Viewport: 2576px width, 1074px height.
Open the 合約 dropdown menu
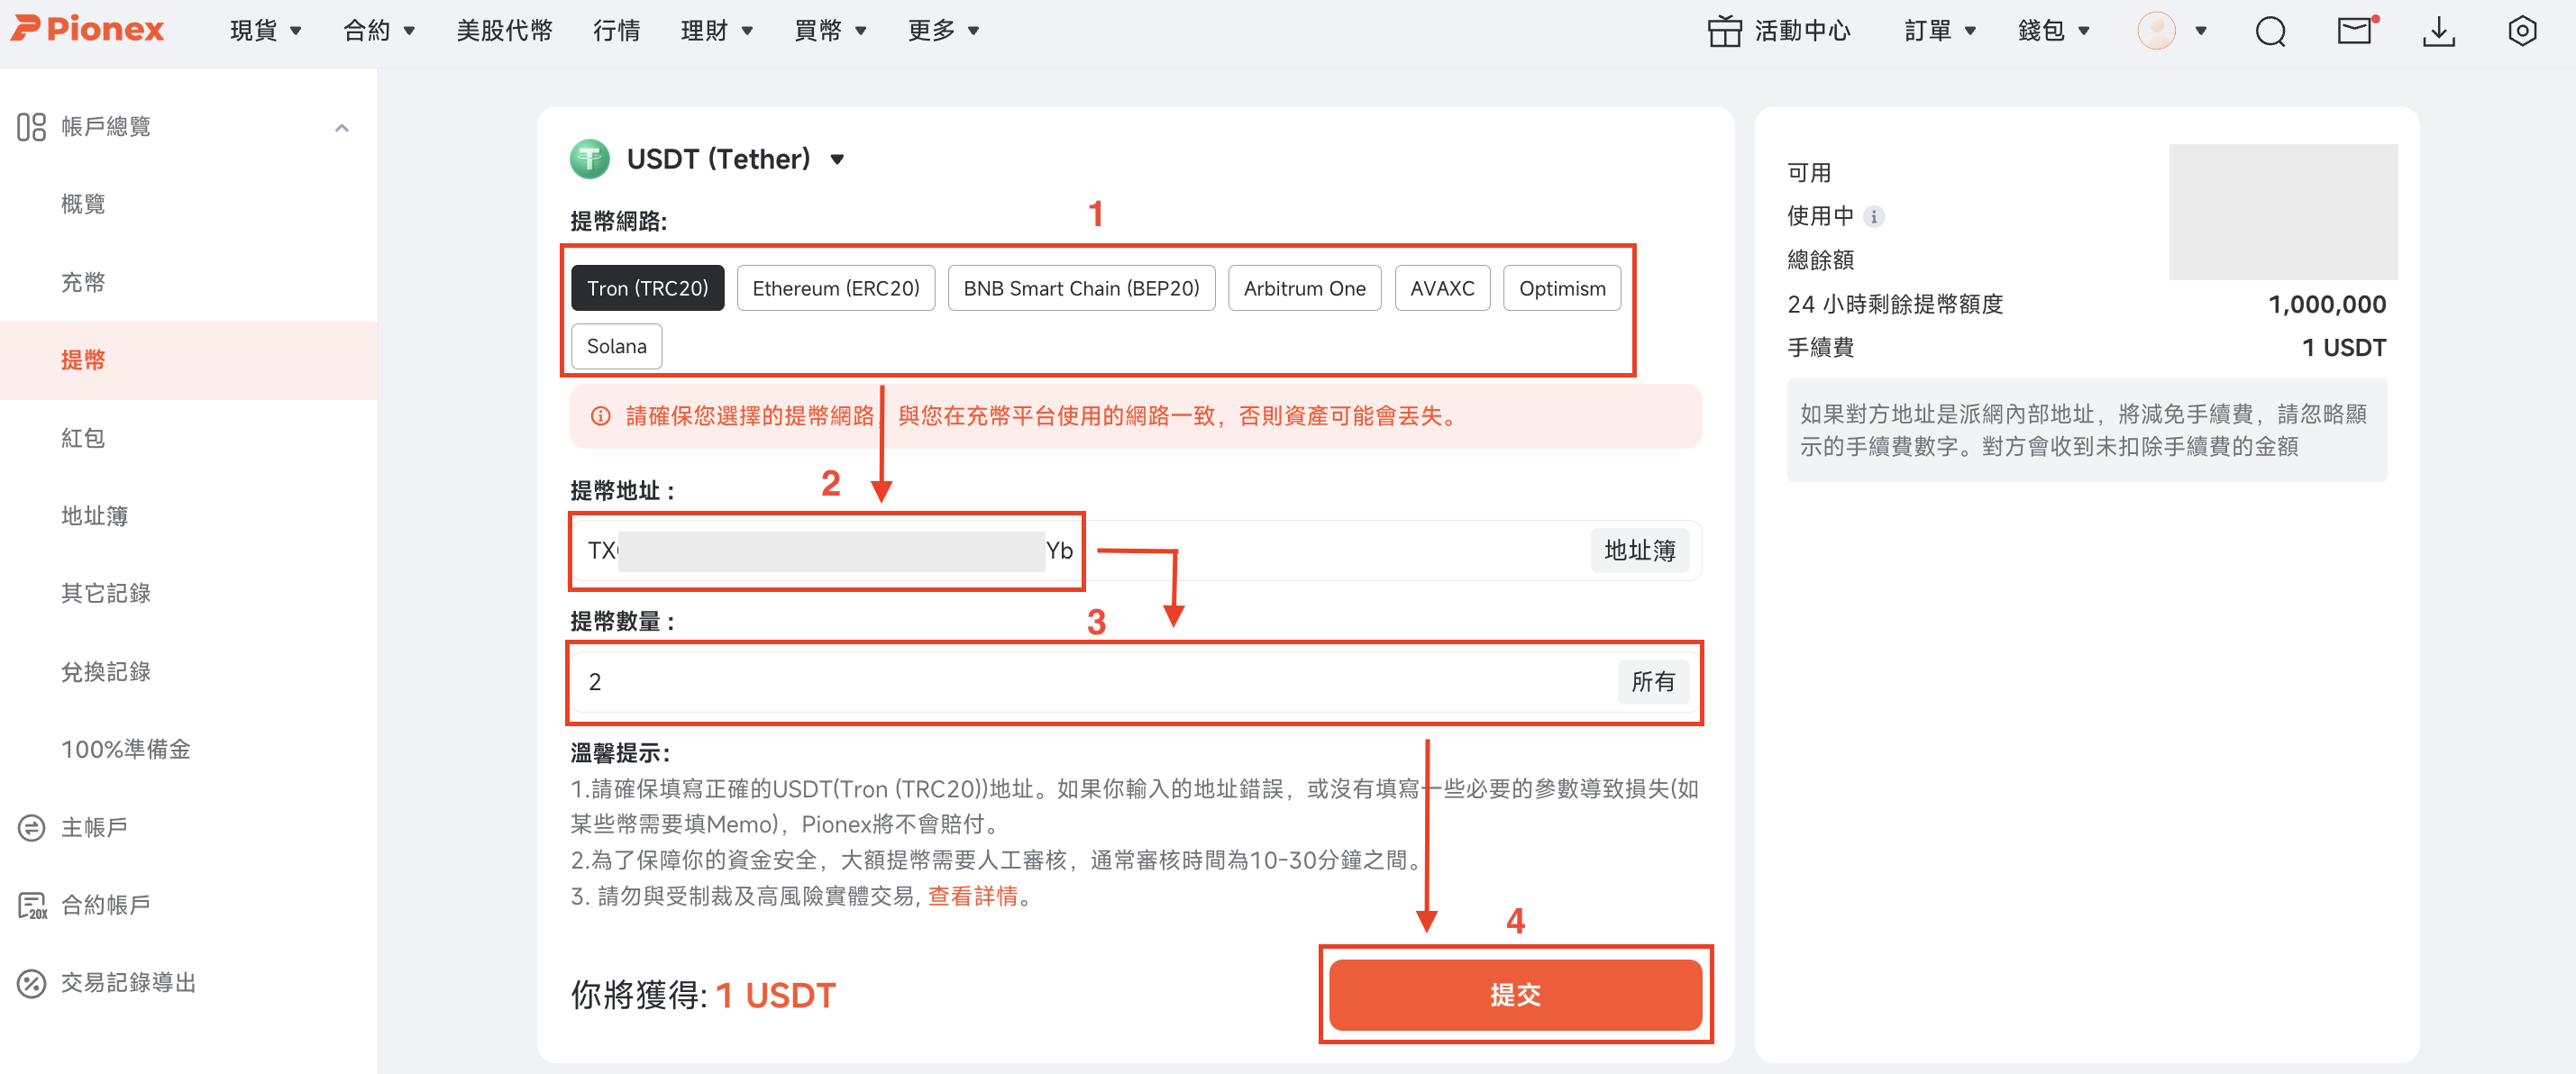point(379,31)
